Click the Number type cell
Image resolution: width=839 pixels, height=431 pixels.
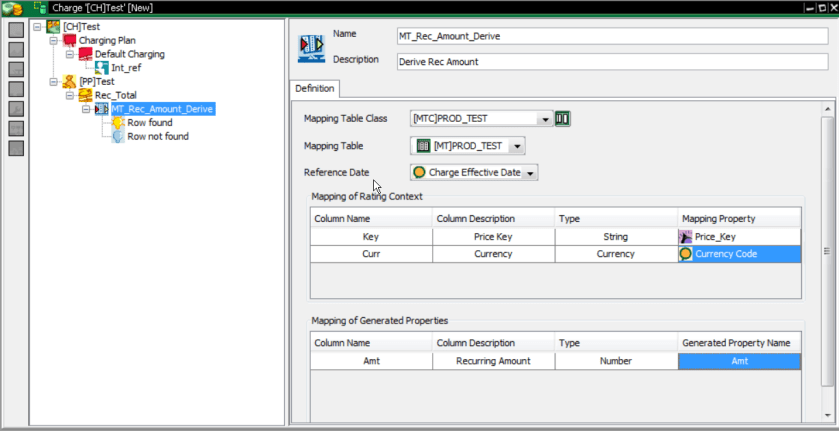pyautogui.click(x=616, y=361)
